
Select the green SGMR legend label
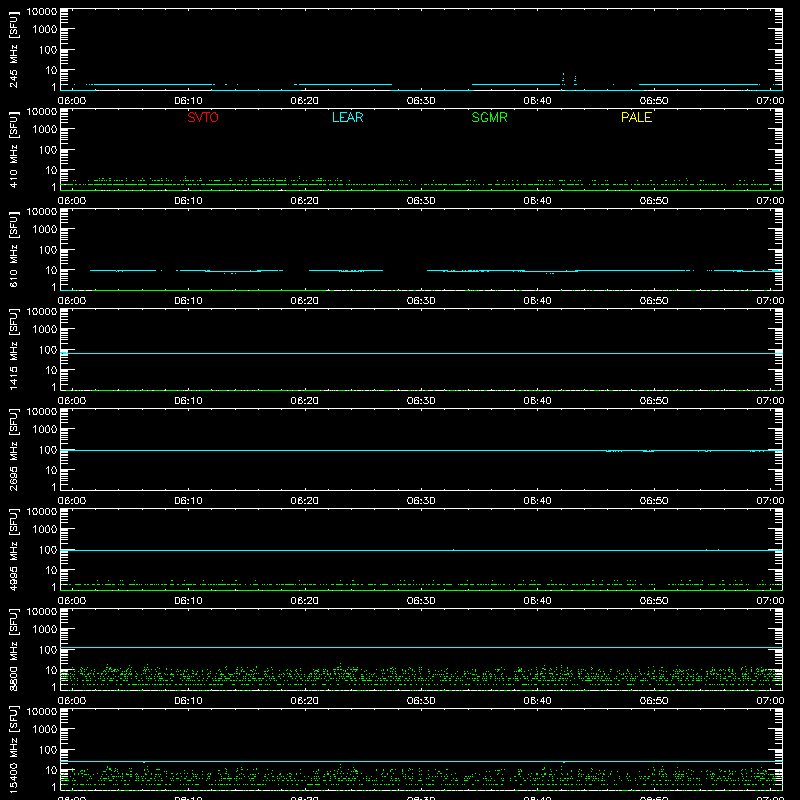coord(489,117)
